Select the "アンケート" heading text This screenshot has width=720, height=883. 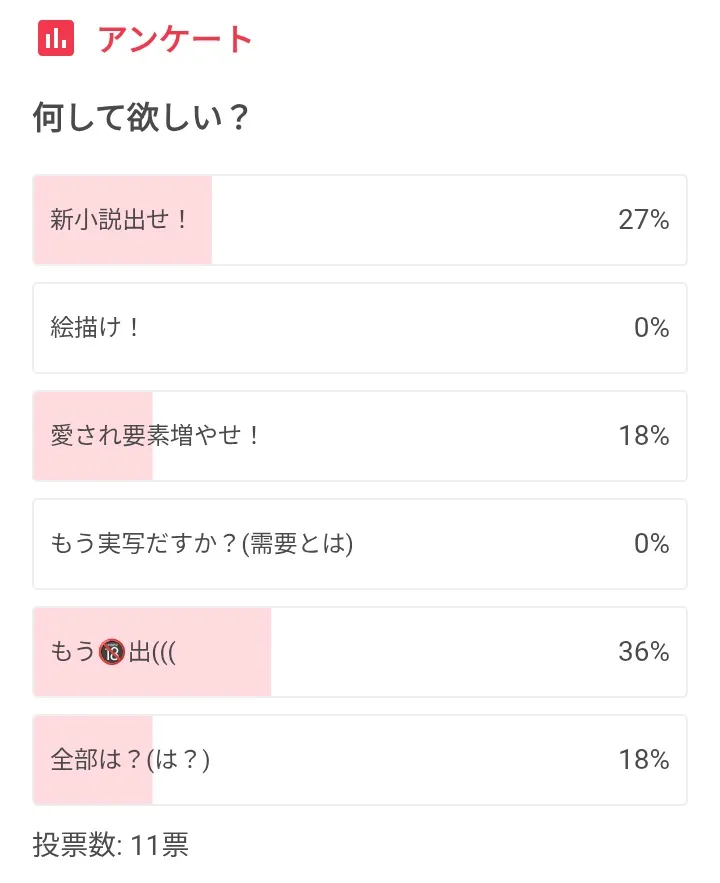point(175,40)
